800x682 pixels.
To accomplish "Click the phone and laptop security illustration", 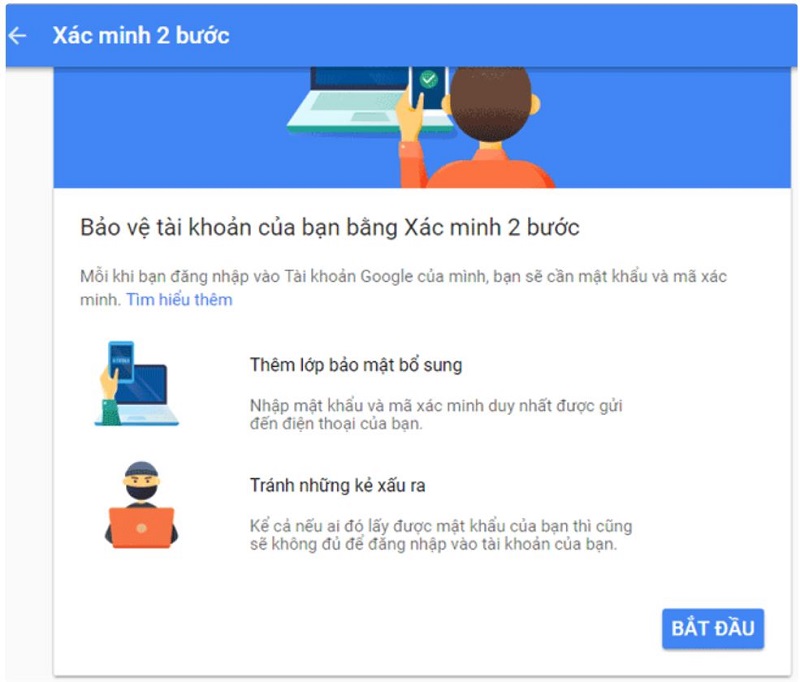I will [x=137, y=384].
